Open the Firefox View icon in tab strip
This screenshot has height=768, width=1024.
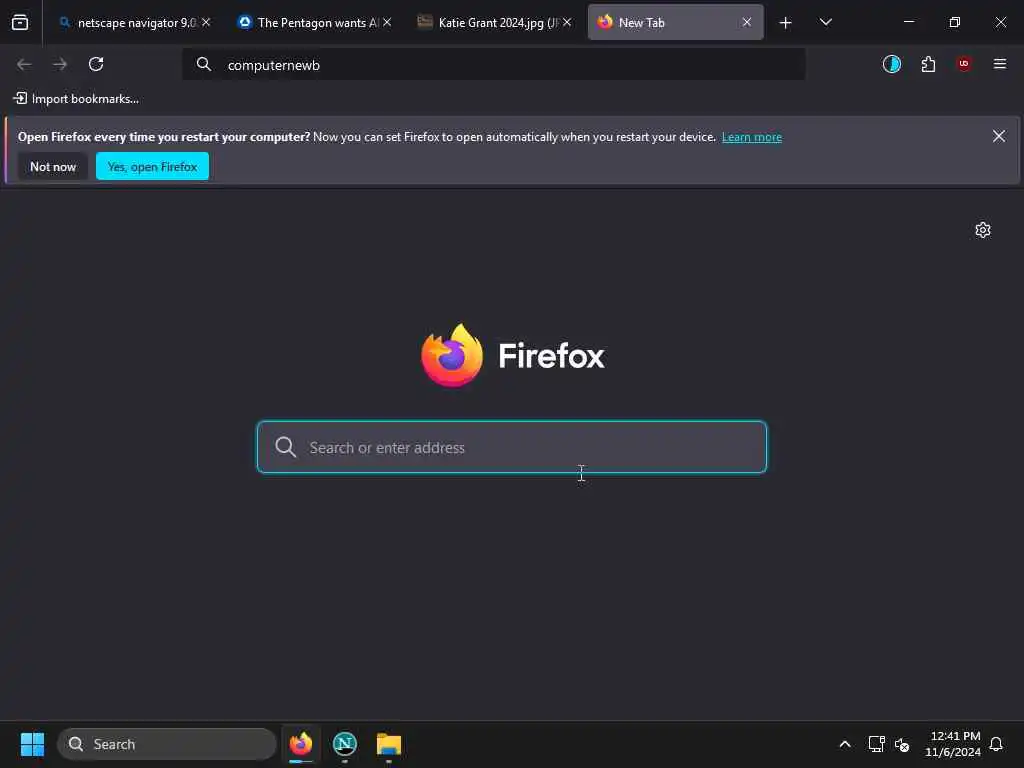click(20, 22)
